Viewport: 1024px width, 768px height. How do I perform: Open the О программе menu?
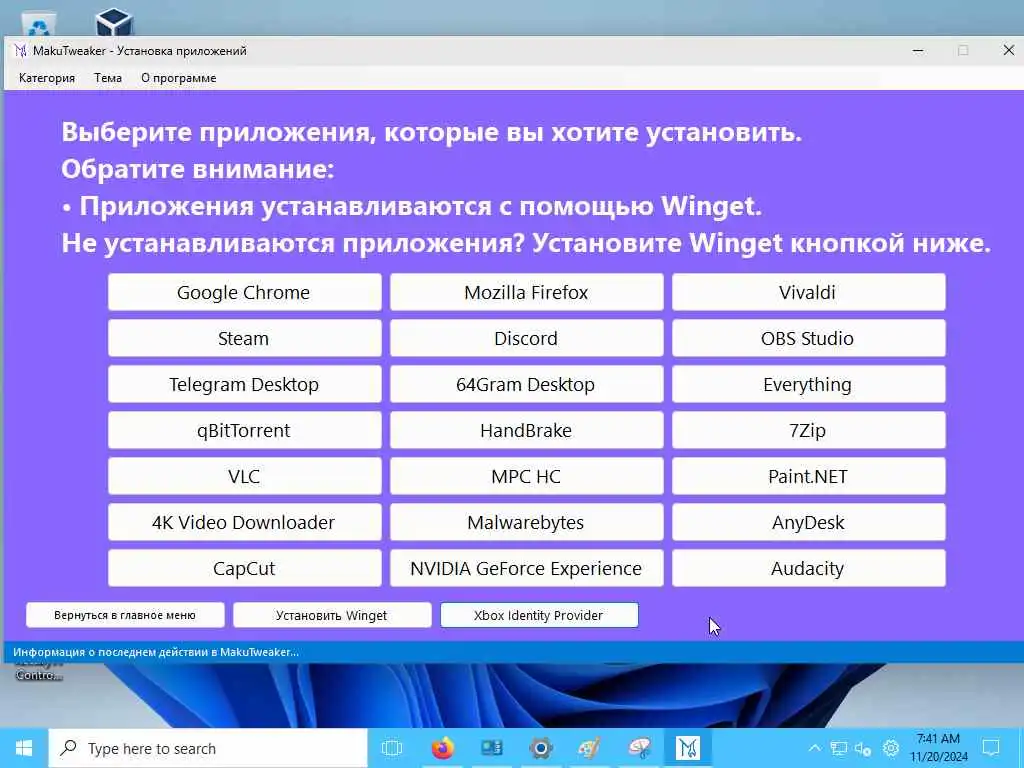coord(178,78)
